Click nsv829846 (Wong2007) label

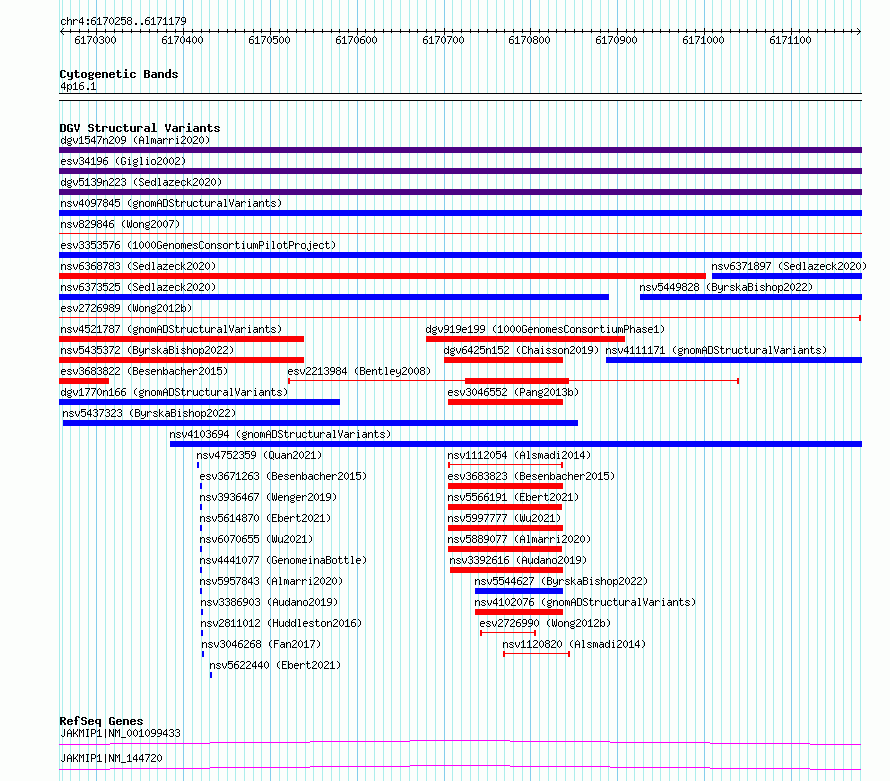120,224
